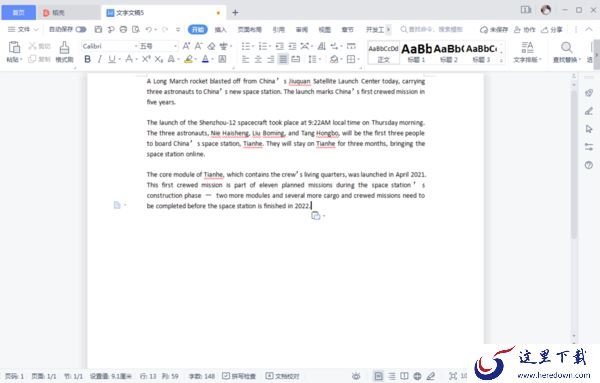Decrease font size with the A- icon
Viewport: 600px width, 383px height.
click(199, 46)
